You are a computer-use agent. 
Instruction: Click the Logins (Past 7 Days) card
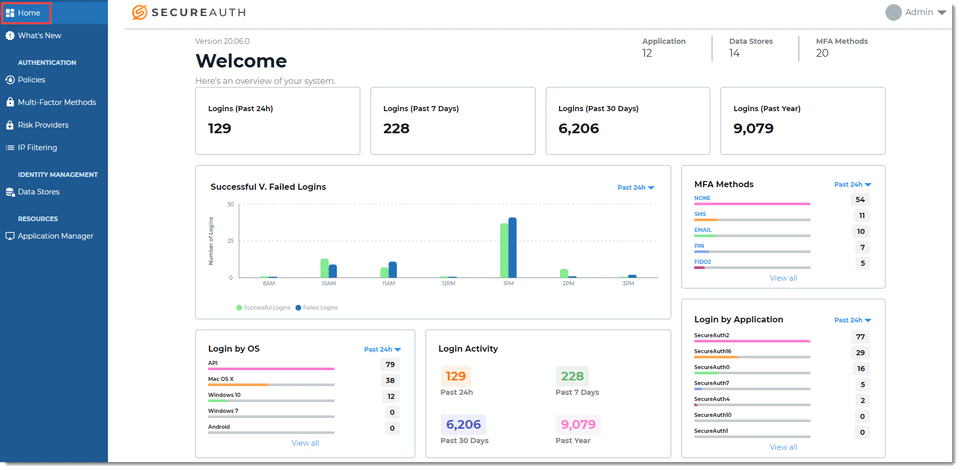click(452, 121)
